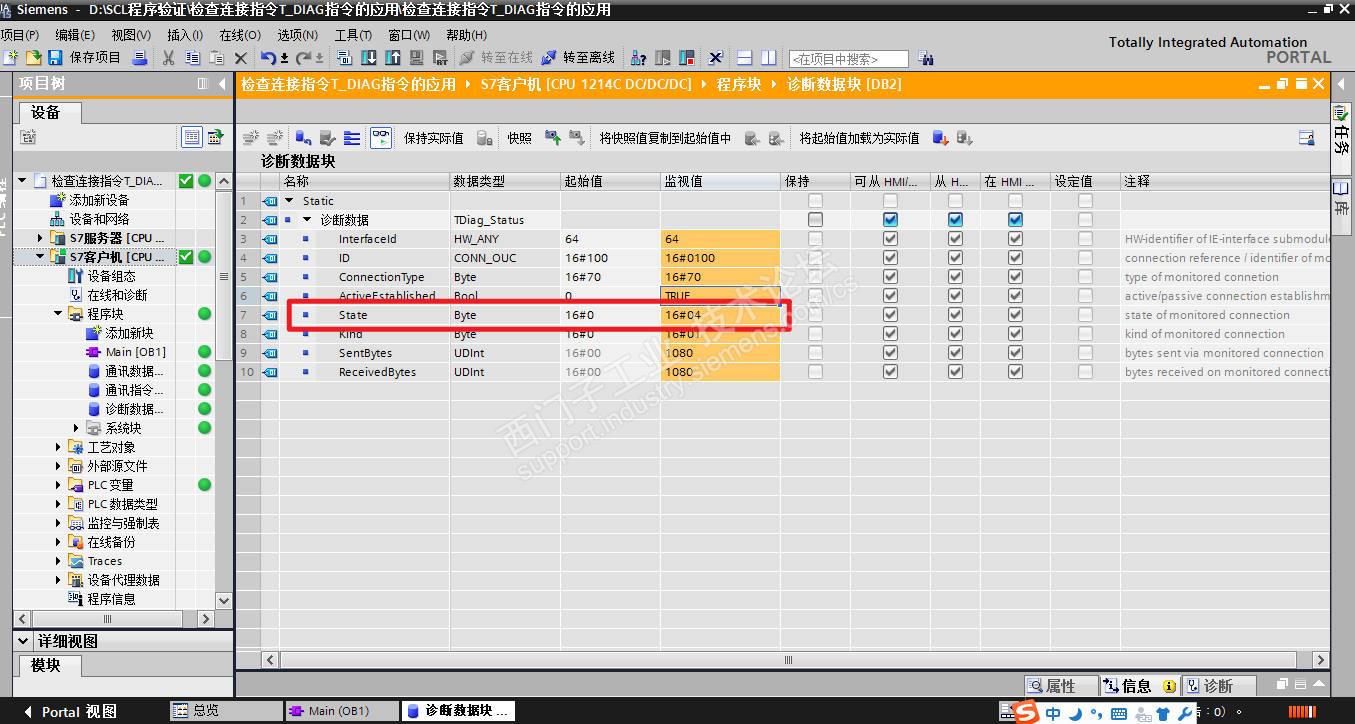Click the undo arrow icon
Screen dimensions: 1355x724
click(267, 58)
